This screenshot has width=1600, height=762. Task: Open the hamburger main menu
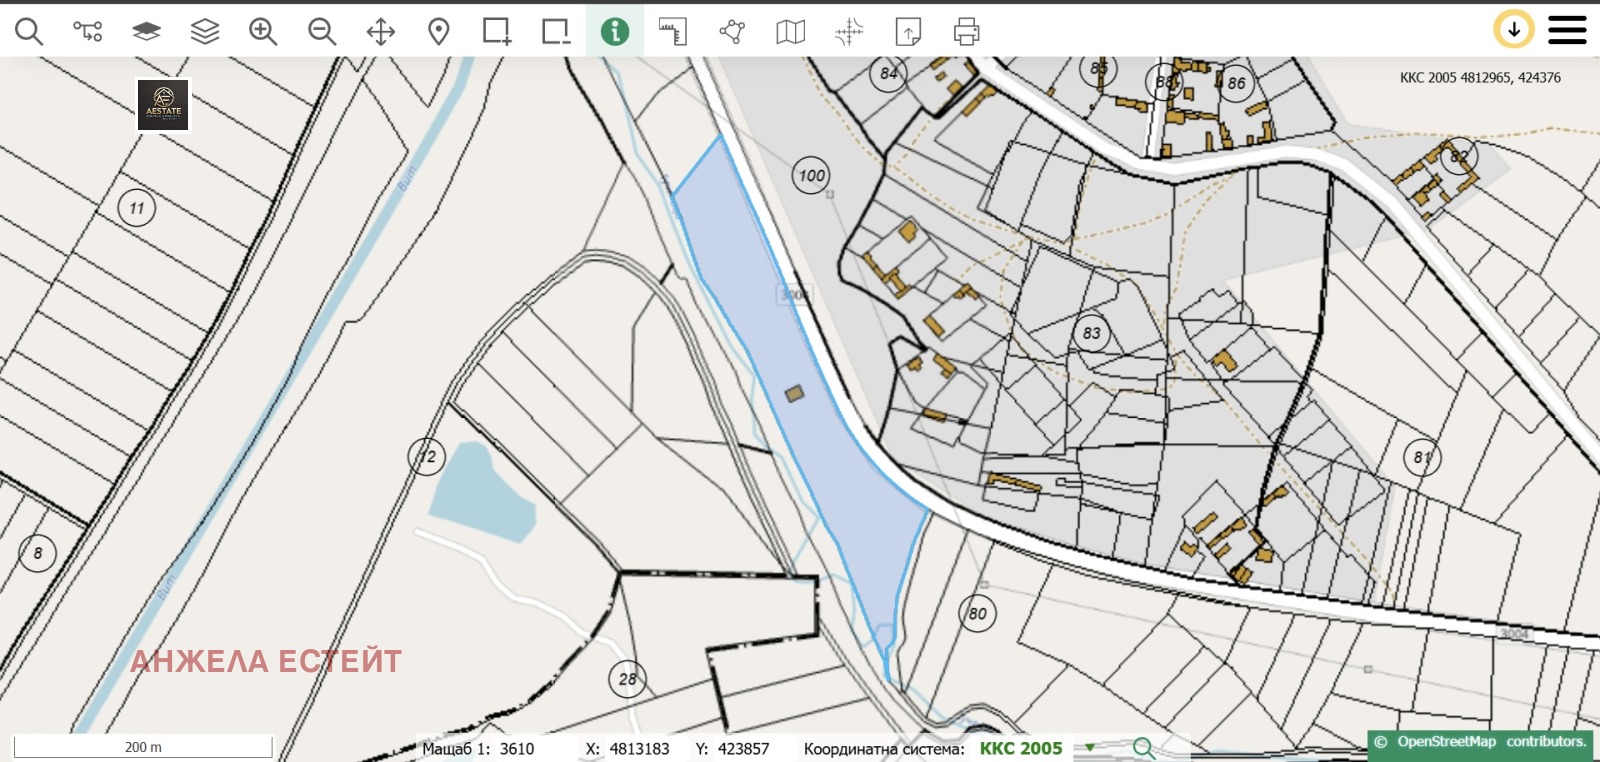pos(1567,30)
